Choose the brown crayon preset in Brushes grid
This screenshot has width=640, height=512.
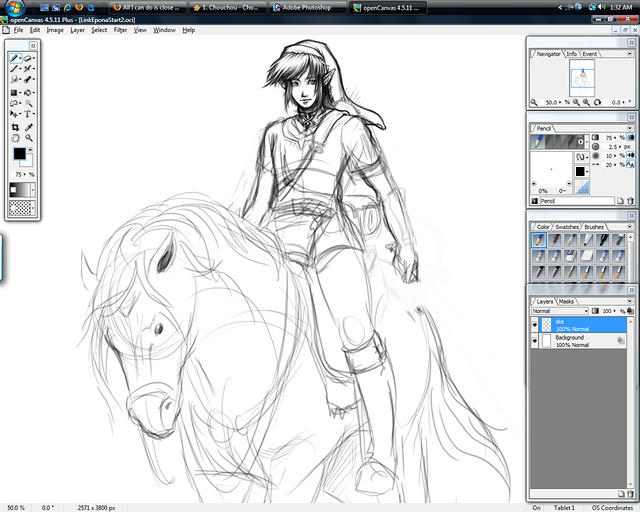point(554,240)
